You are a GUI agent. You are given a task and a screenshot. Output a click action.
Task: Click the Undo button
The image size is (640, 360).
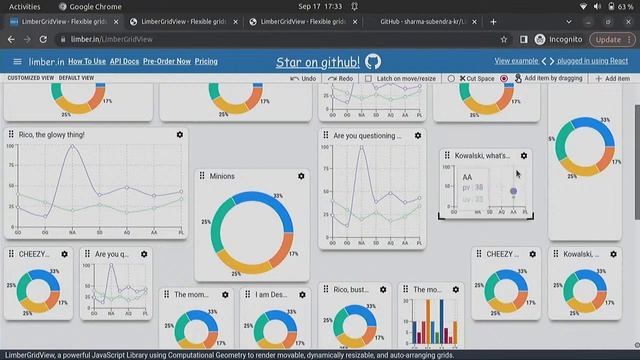pyautogui.click(x=303, y=78)
